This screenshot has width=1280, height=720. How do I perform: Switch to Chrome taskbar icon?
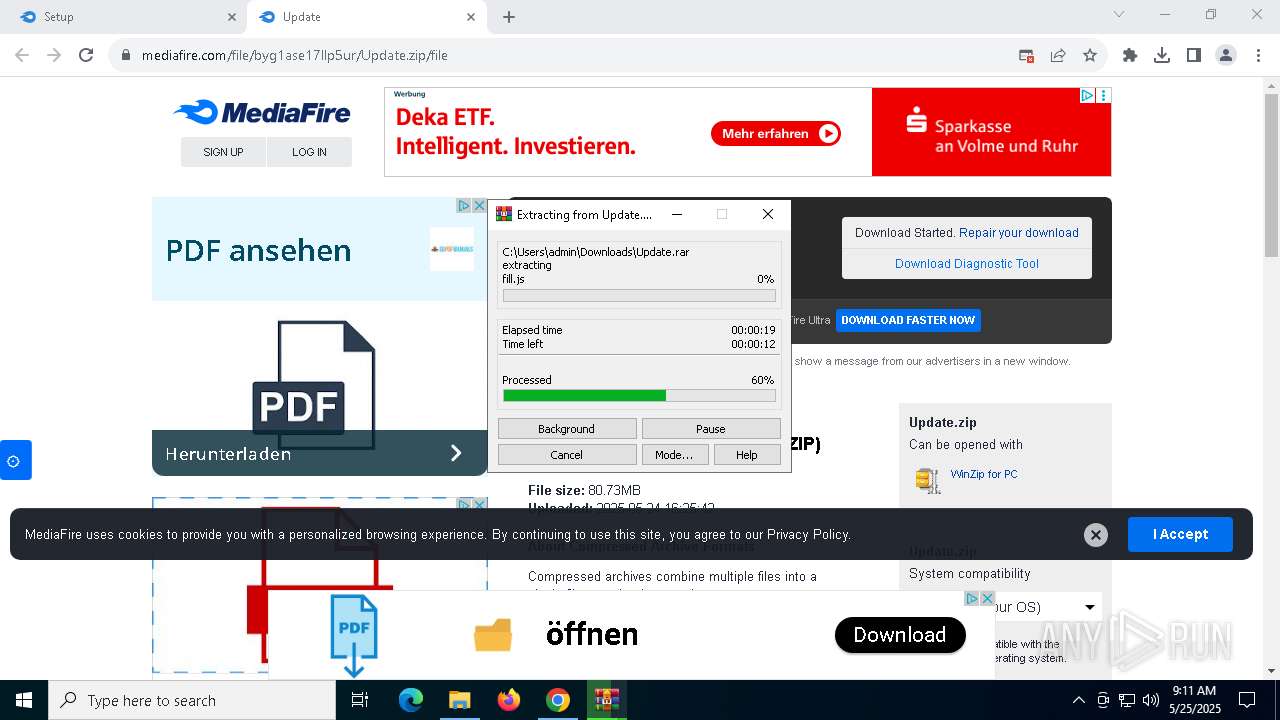(558, 700)
